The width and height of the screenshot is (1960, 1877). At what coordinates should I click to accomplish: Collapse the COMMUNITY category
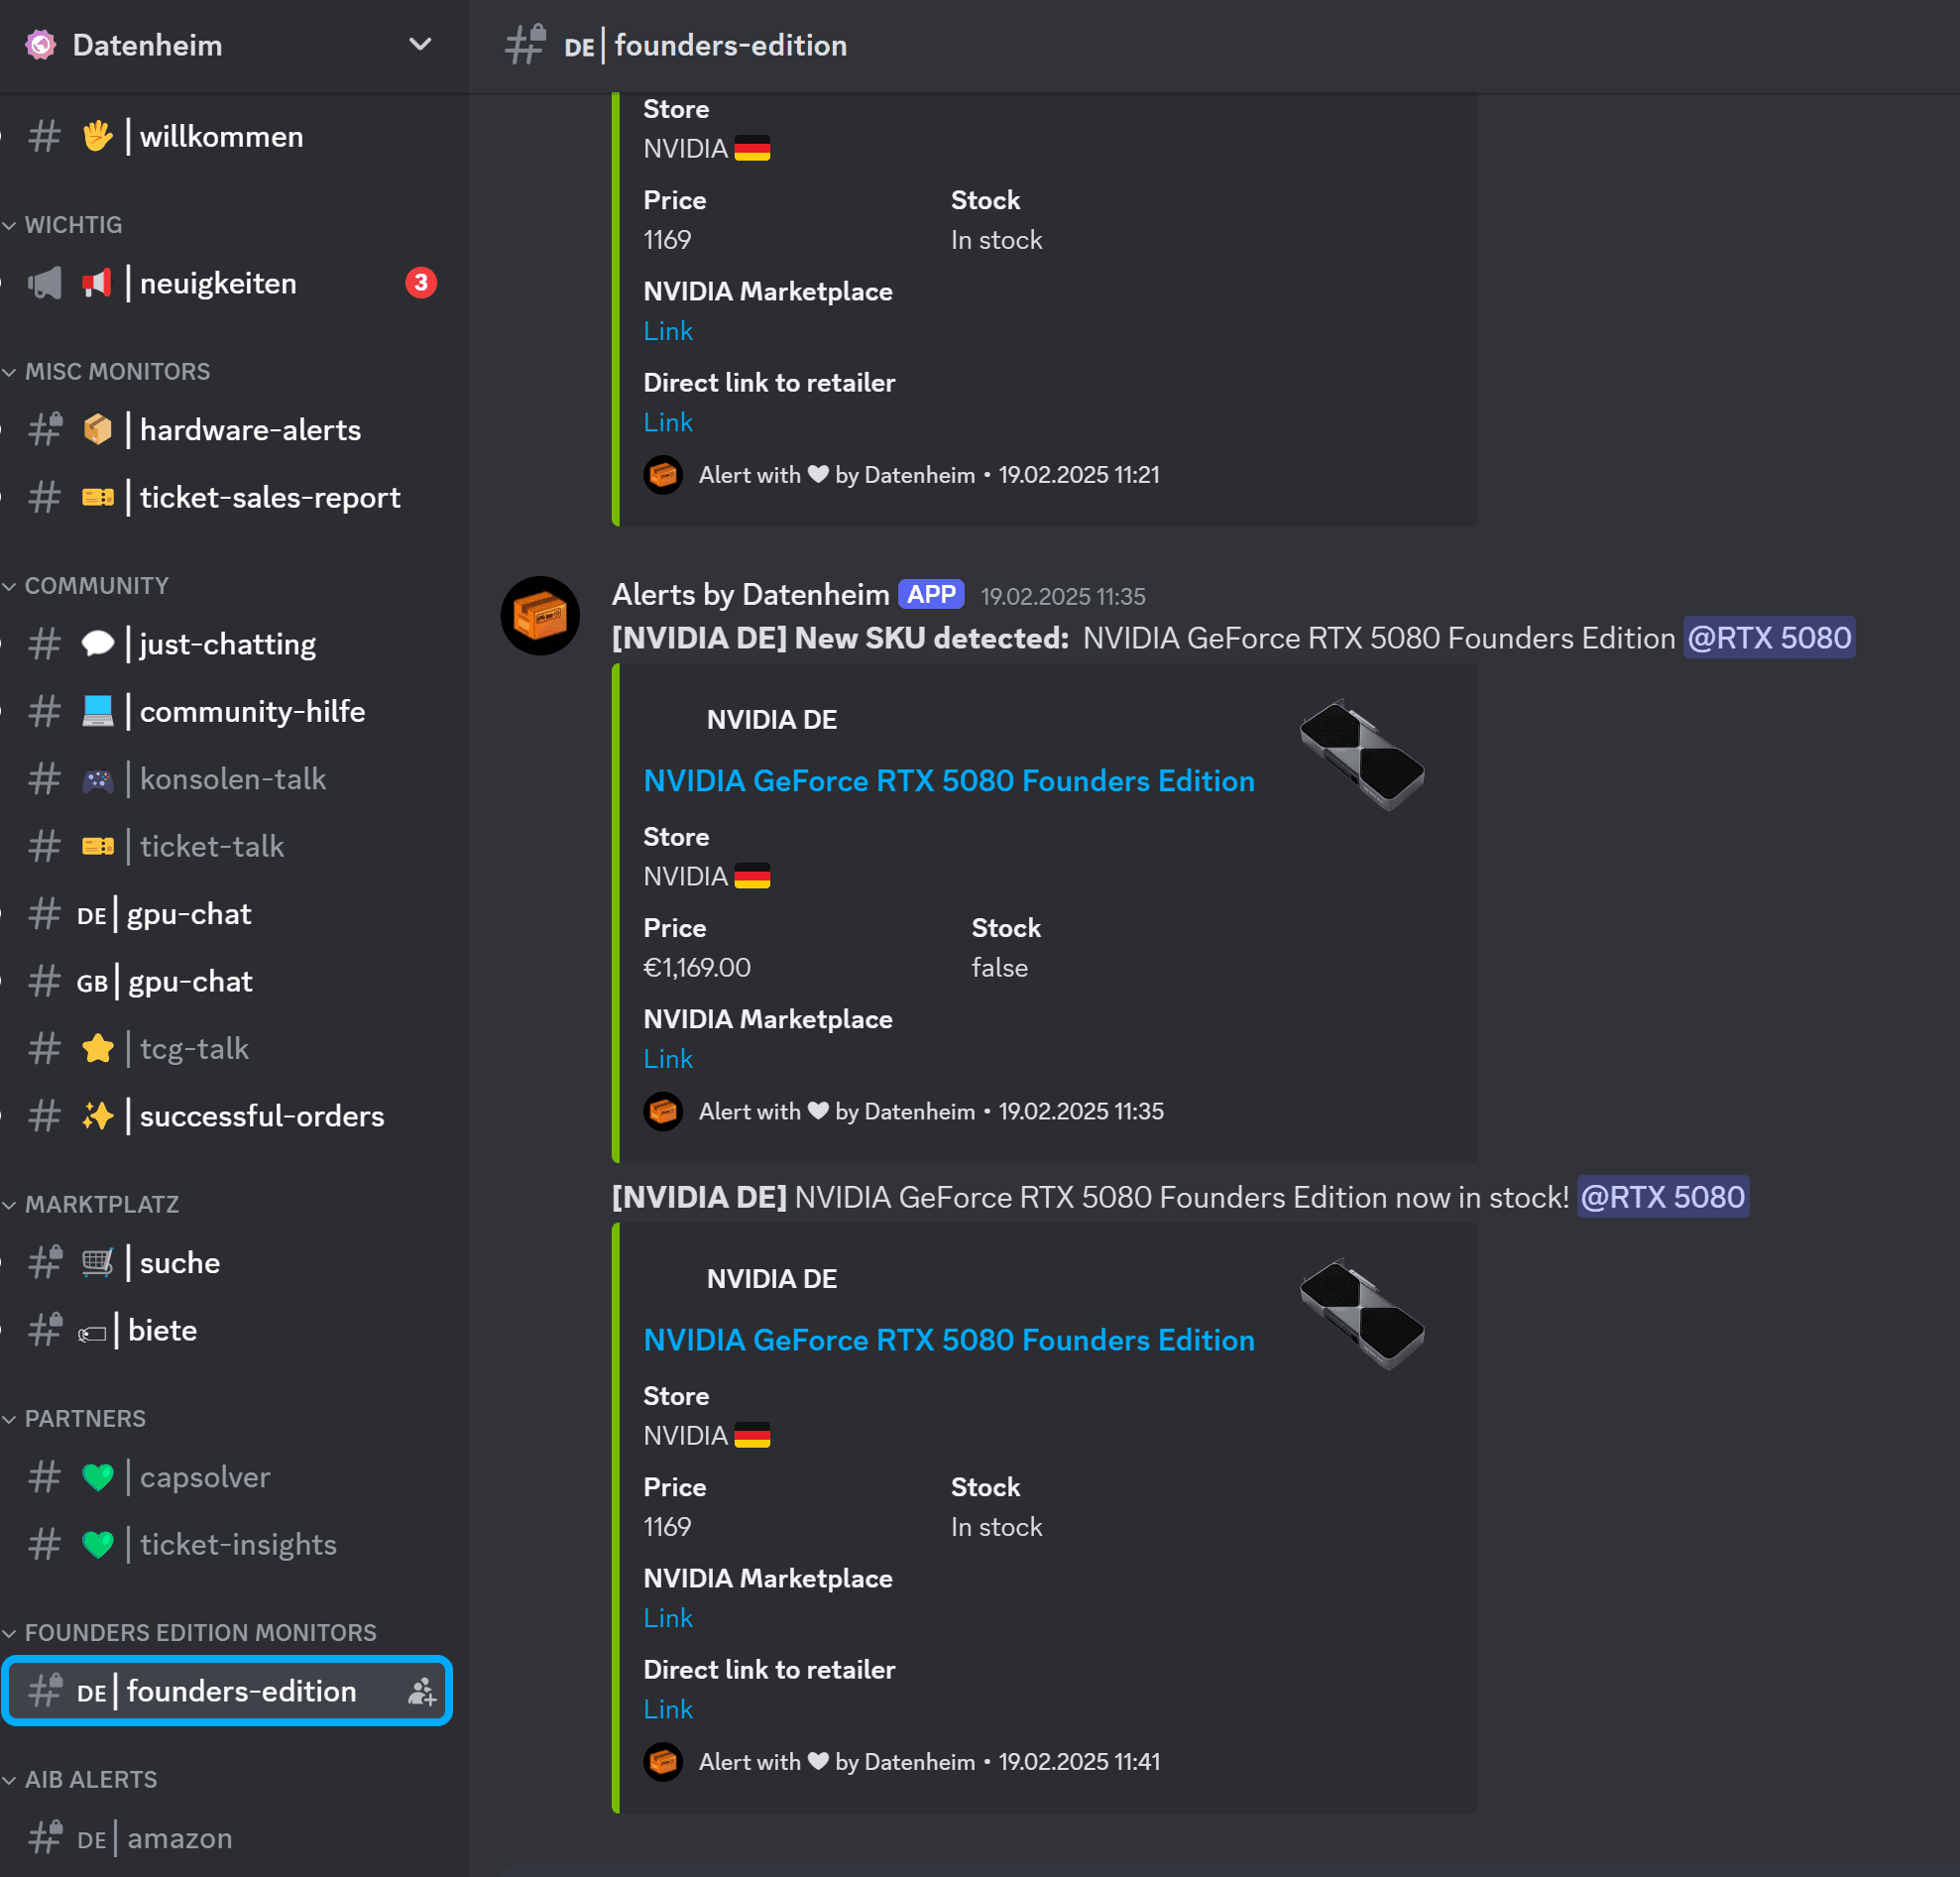[95, 586]
